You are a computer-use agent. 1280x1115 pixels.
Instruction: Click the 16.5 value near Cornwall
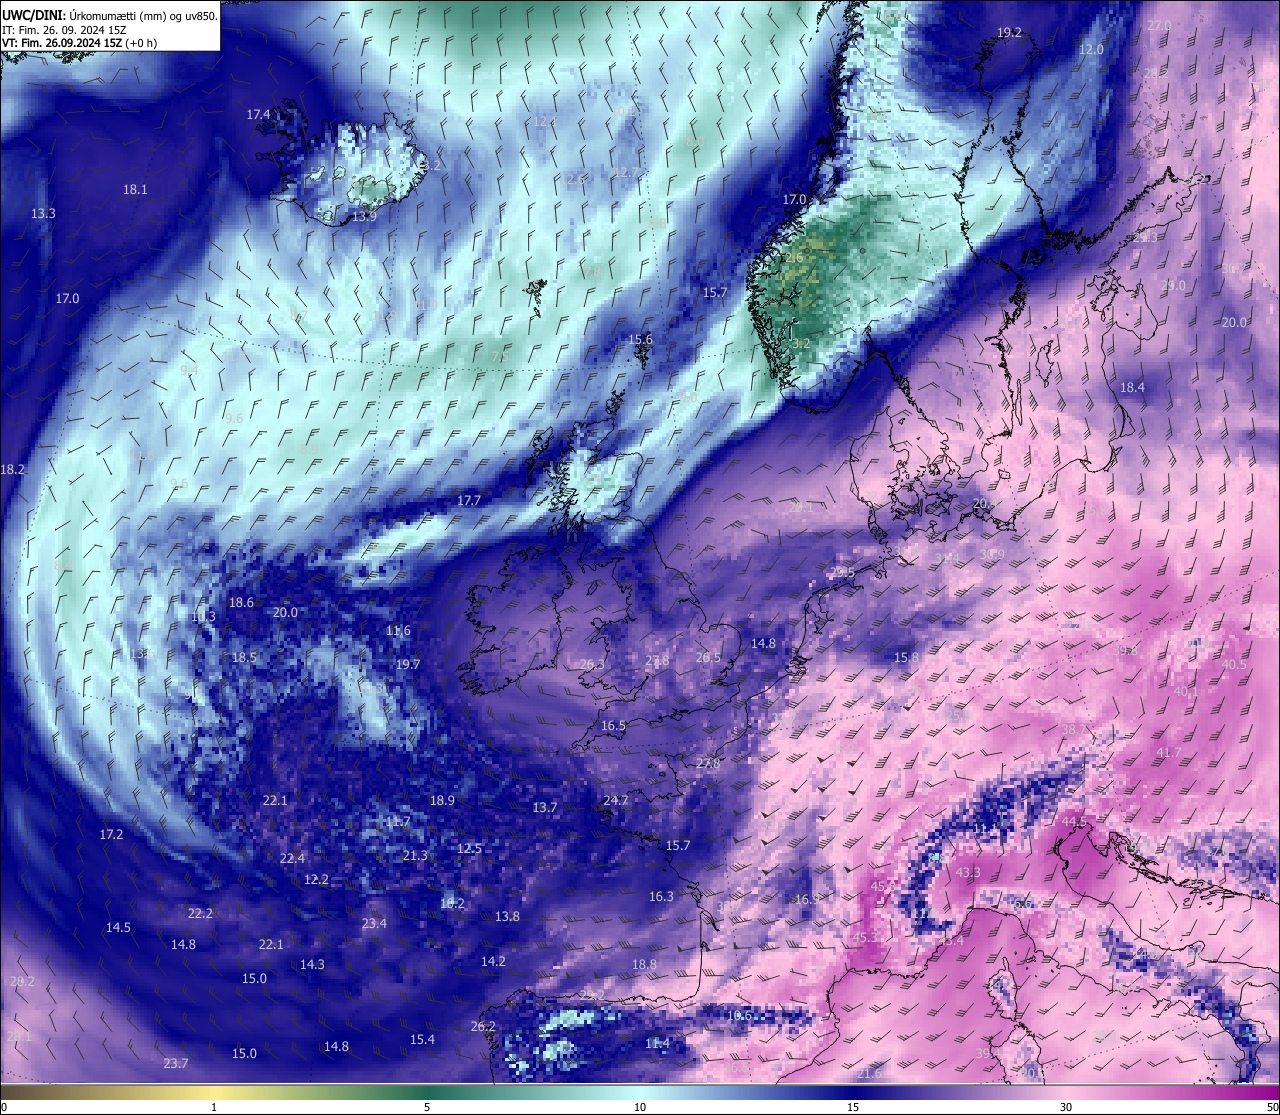(613, 726)
